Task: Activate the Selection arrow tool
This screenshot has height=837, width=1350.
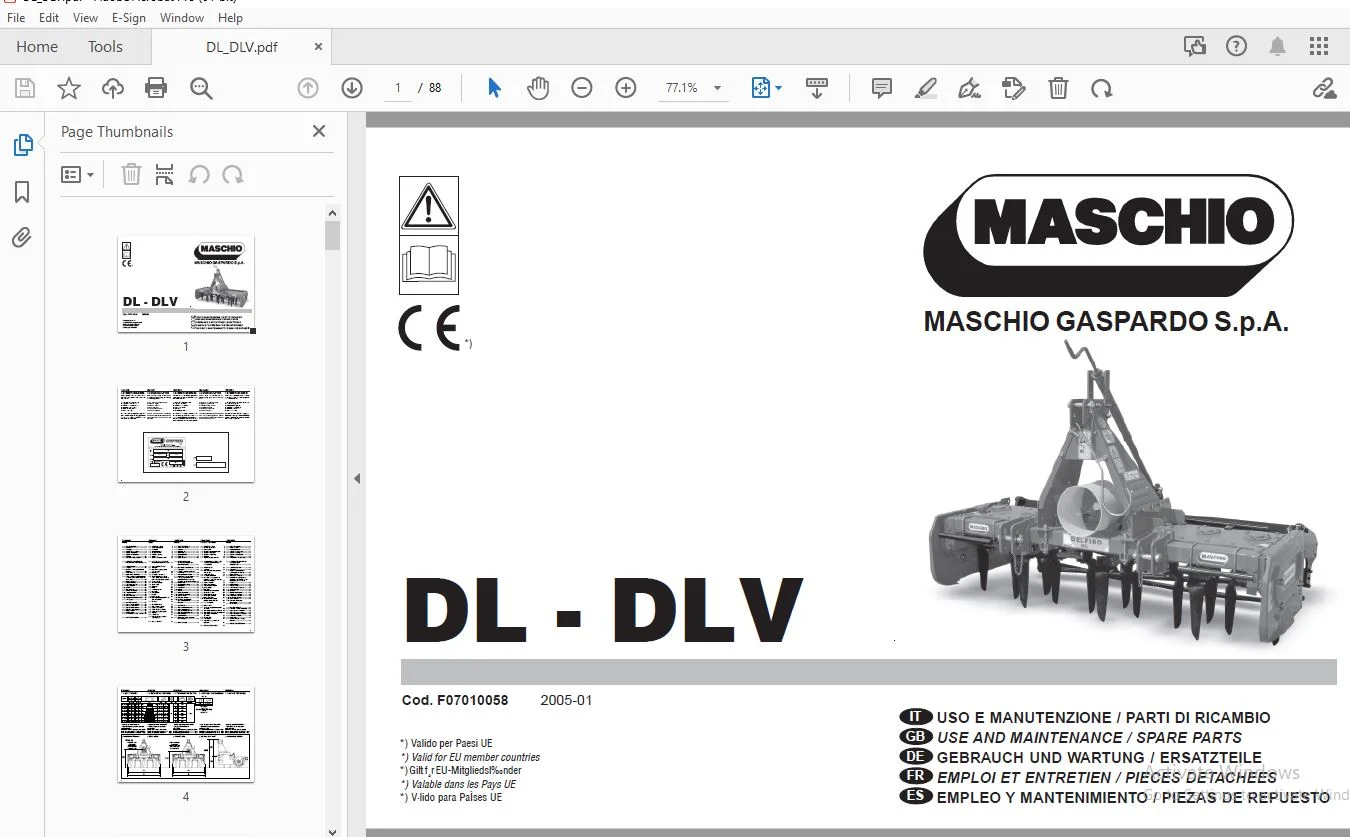Action: click(x=494, y=88)
